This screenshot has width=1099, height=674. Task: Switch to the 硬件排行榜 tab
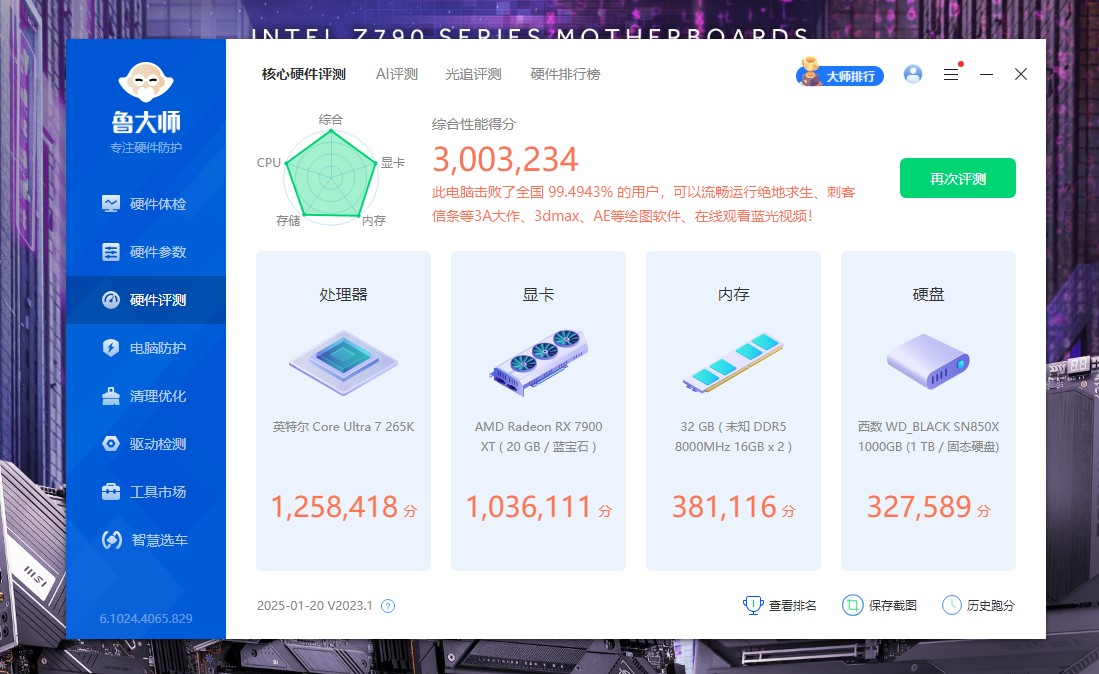click(x=566, y=74)
